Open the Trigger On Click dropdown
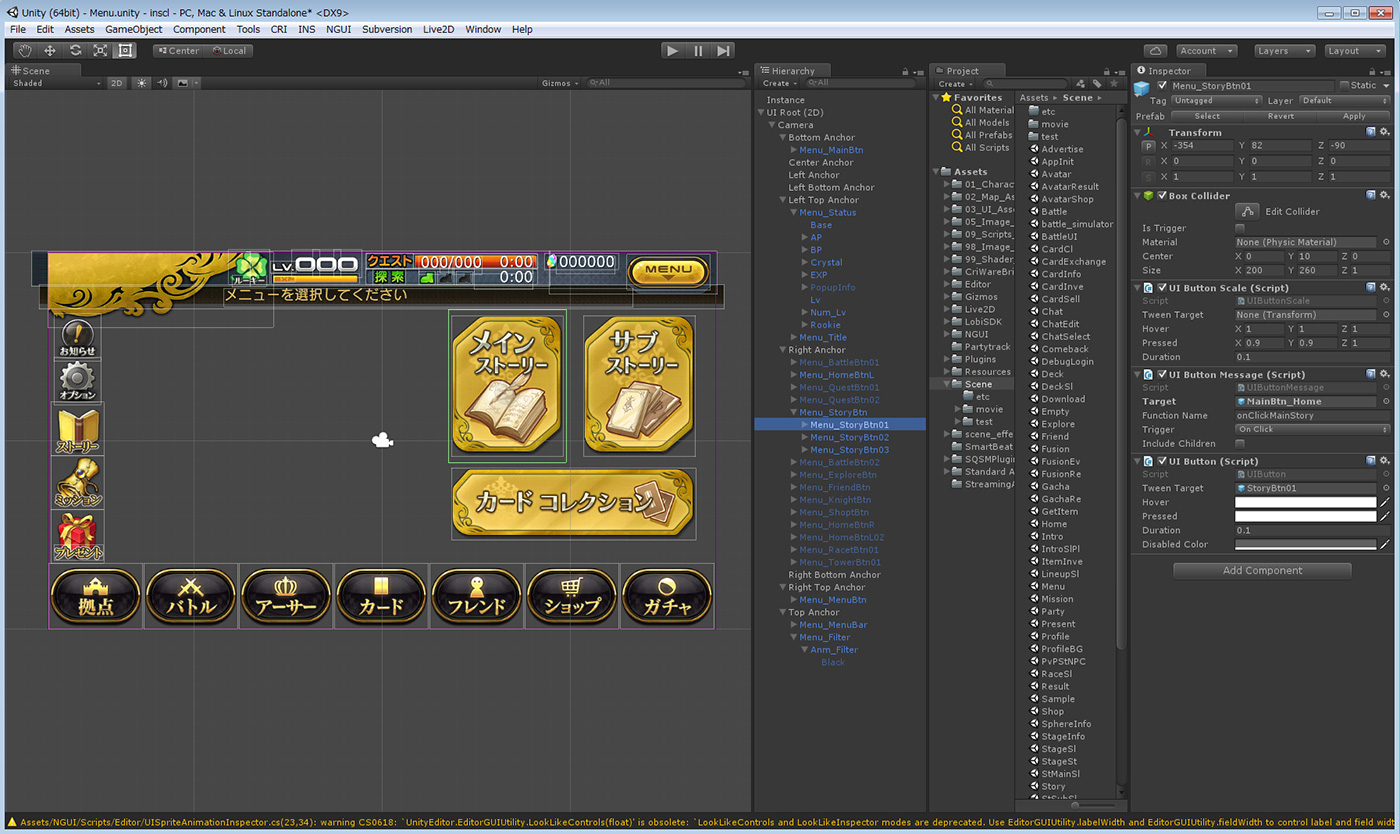 (1312, 429)
